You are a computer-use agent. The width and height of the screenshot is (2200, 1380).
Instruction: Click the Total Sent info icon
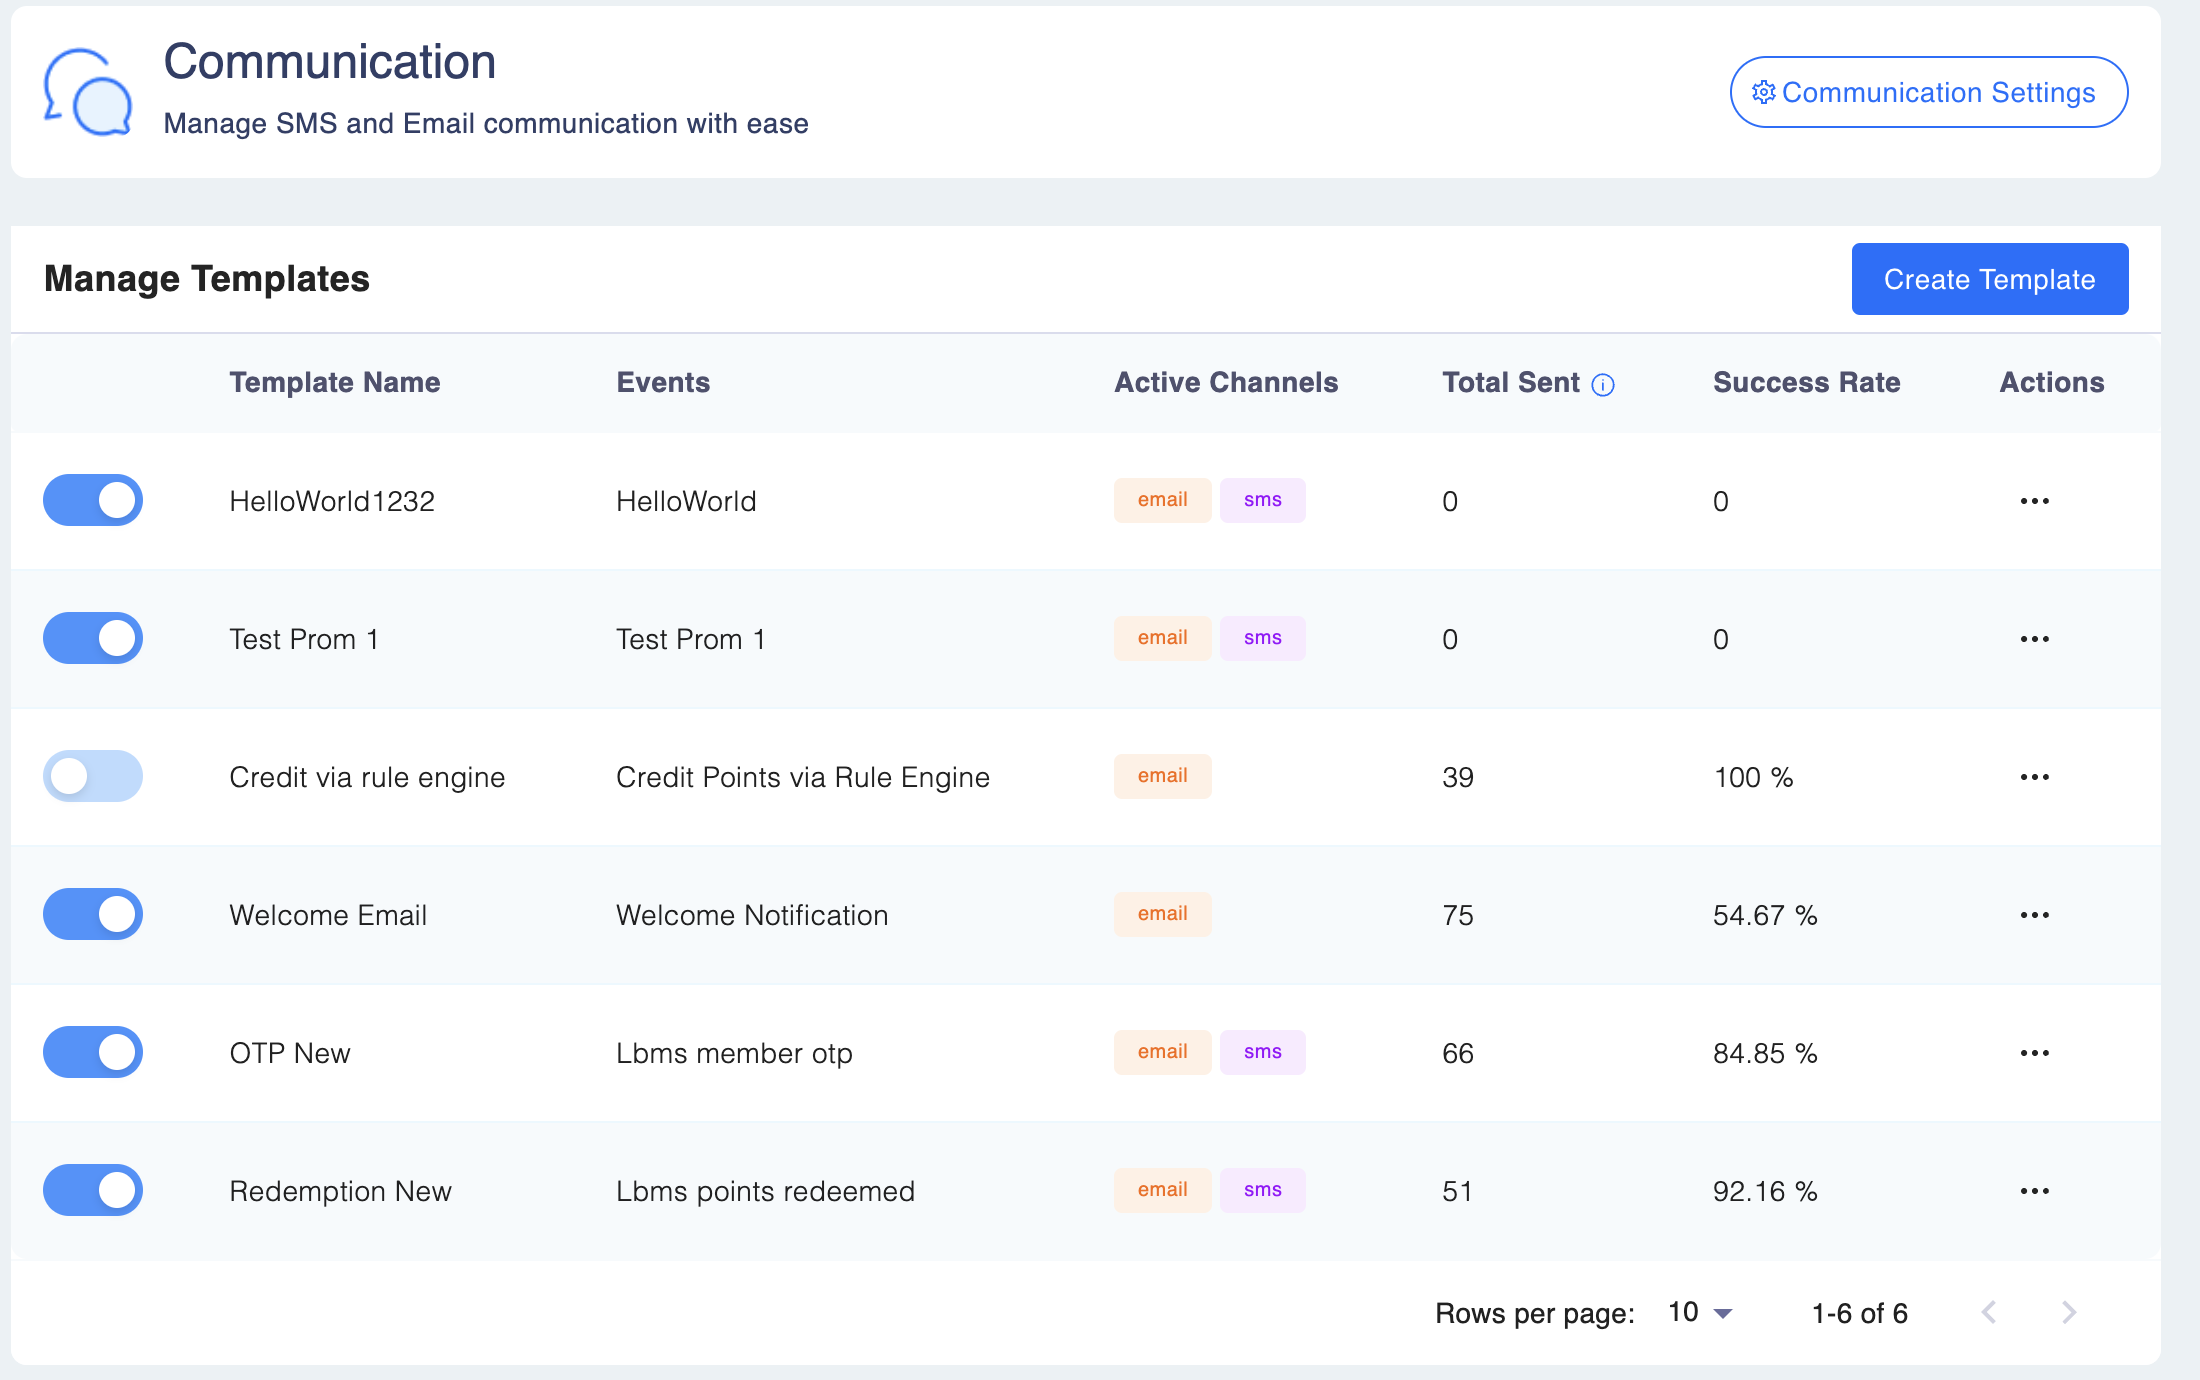tap(1602, 385)
